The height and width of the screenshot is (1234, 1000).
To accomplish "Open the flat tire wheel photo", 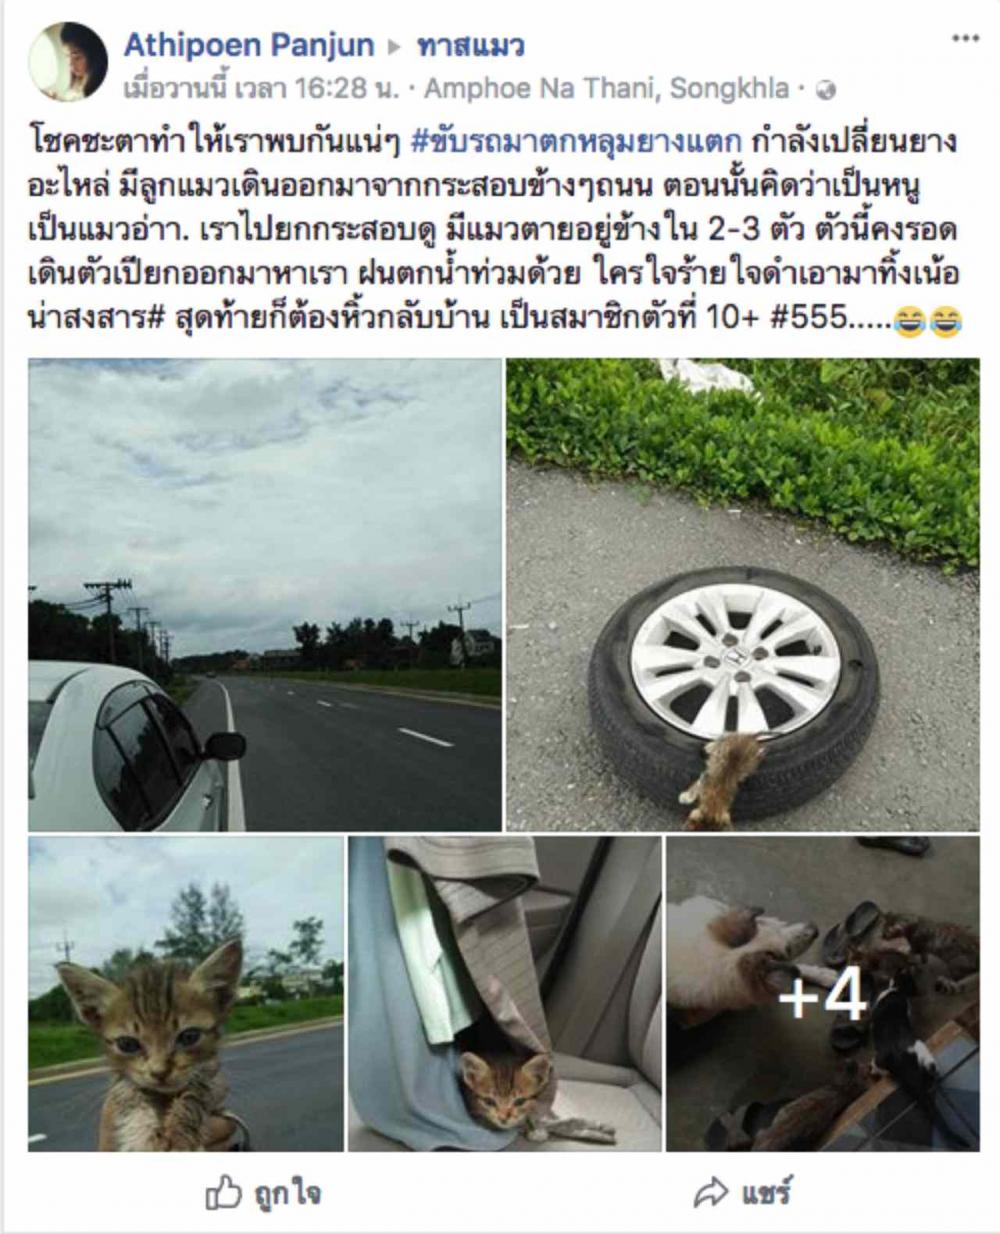I will (x=743, y=595).
